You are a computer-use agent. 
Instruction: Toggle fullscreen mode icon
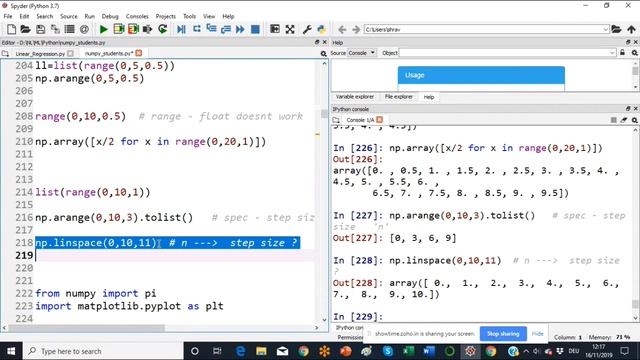pyautogui.click(x=290, y=29)
